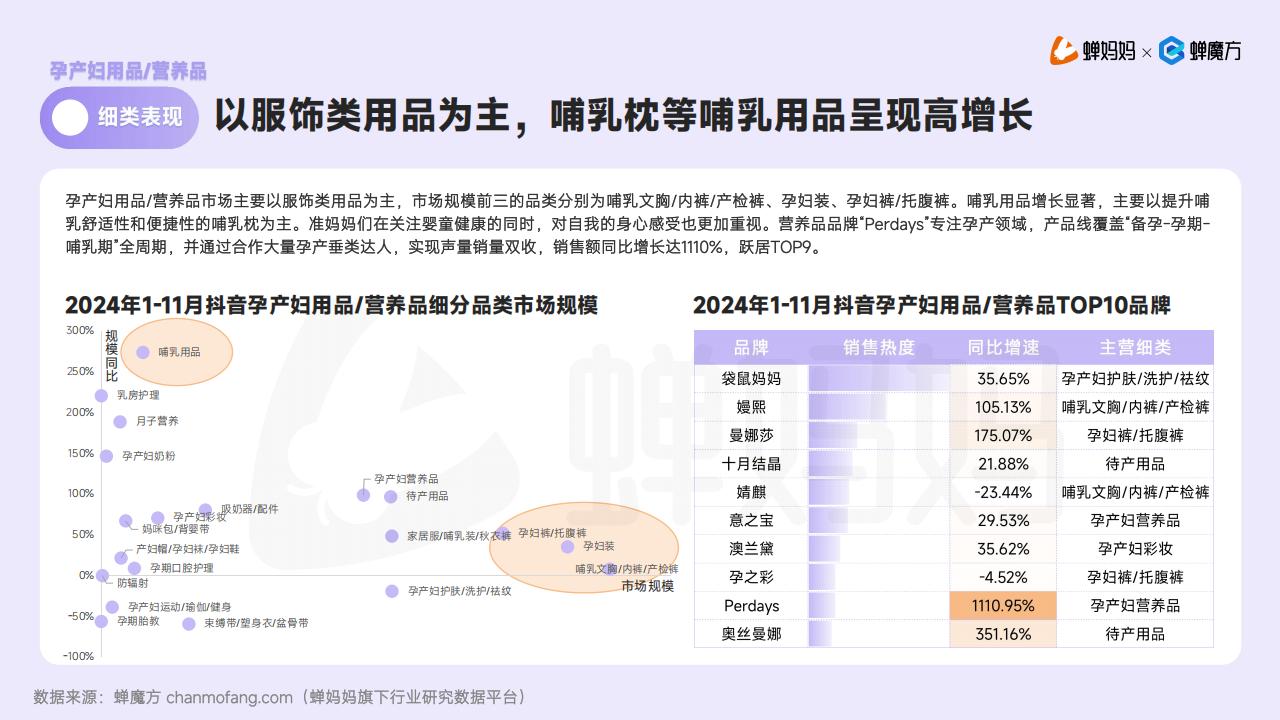Click the 孕之彩 brand cell
Screen dimensions: 1280x720
click(751, 577)
